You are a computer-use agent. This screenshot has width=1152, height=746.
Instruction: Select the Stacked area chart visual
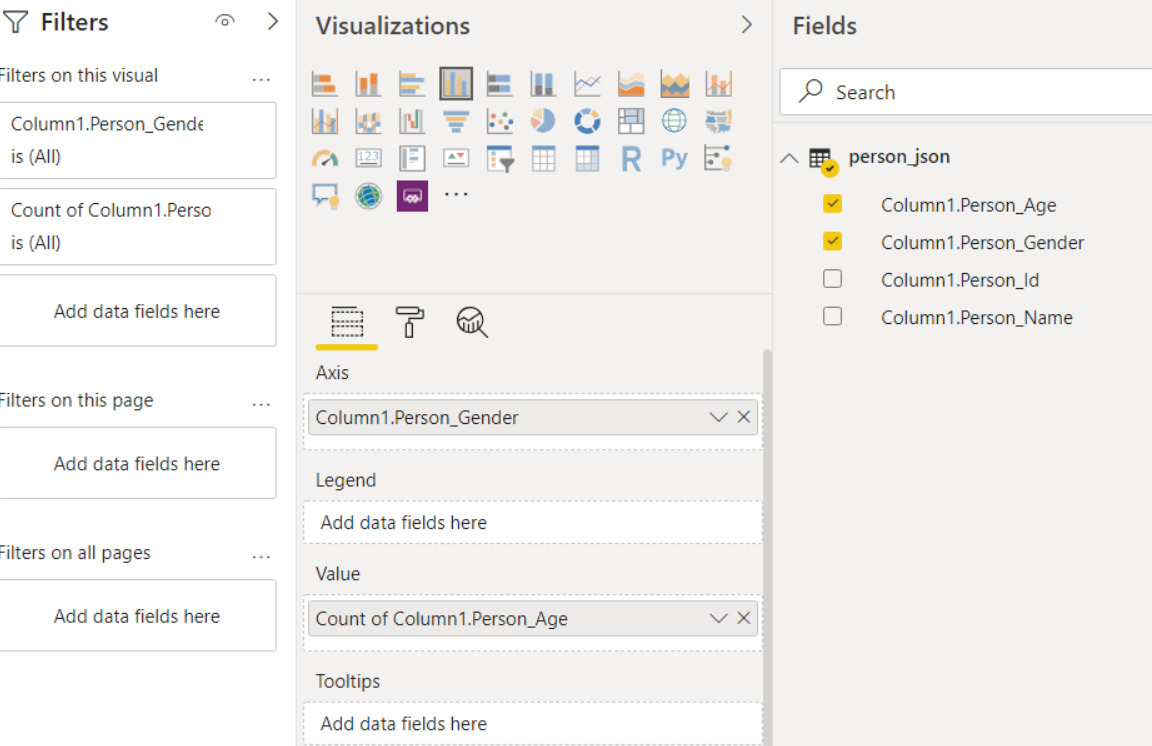pyautogui.click(x=674, y=84)
